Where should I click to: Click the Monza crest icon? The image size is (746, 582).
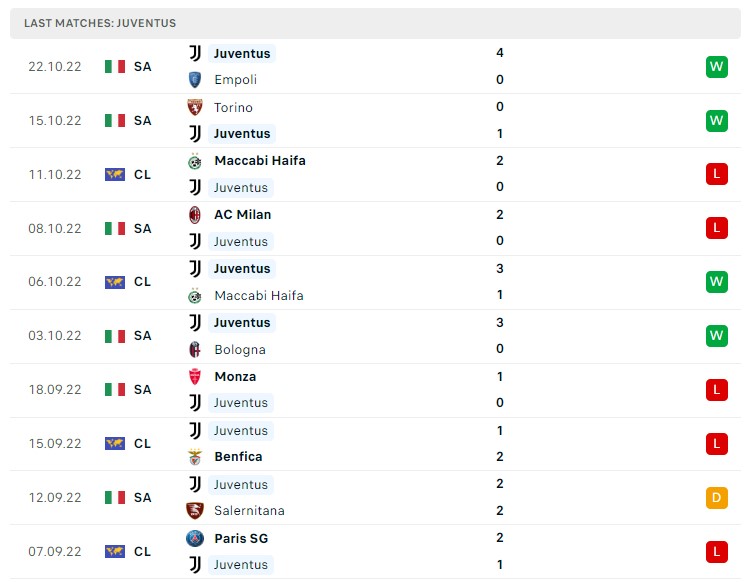tap(195, 376)
